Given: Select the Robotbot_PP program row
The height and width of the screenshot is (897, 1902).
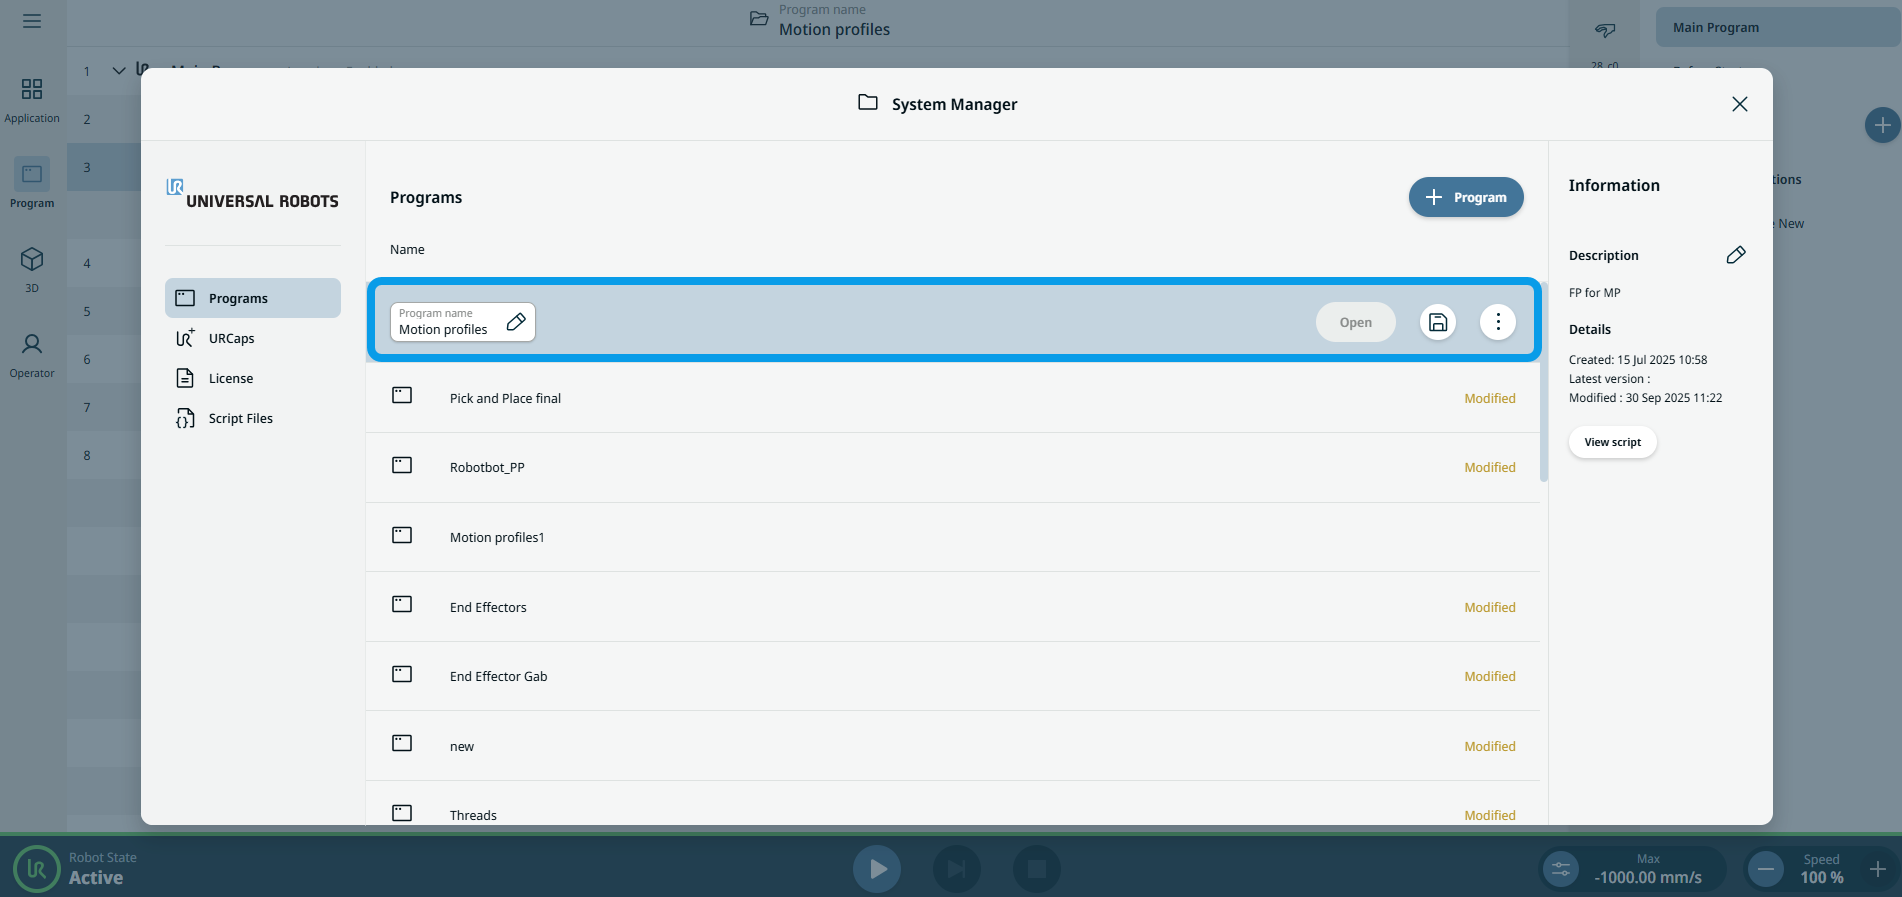Looking at the screenshot, I should tap(487, 468).
